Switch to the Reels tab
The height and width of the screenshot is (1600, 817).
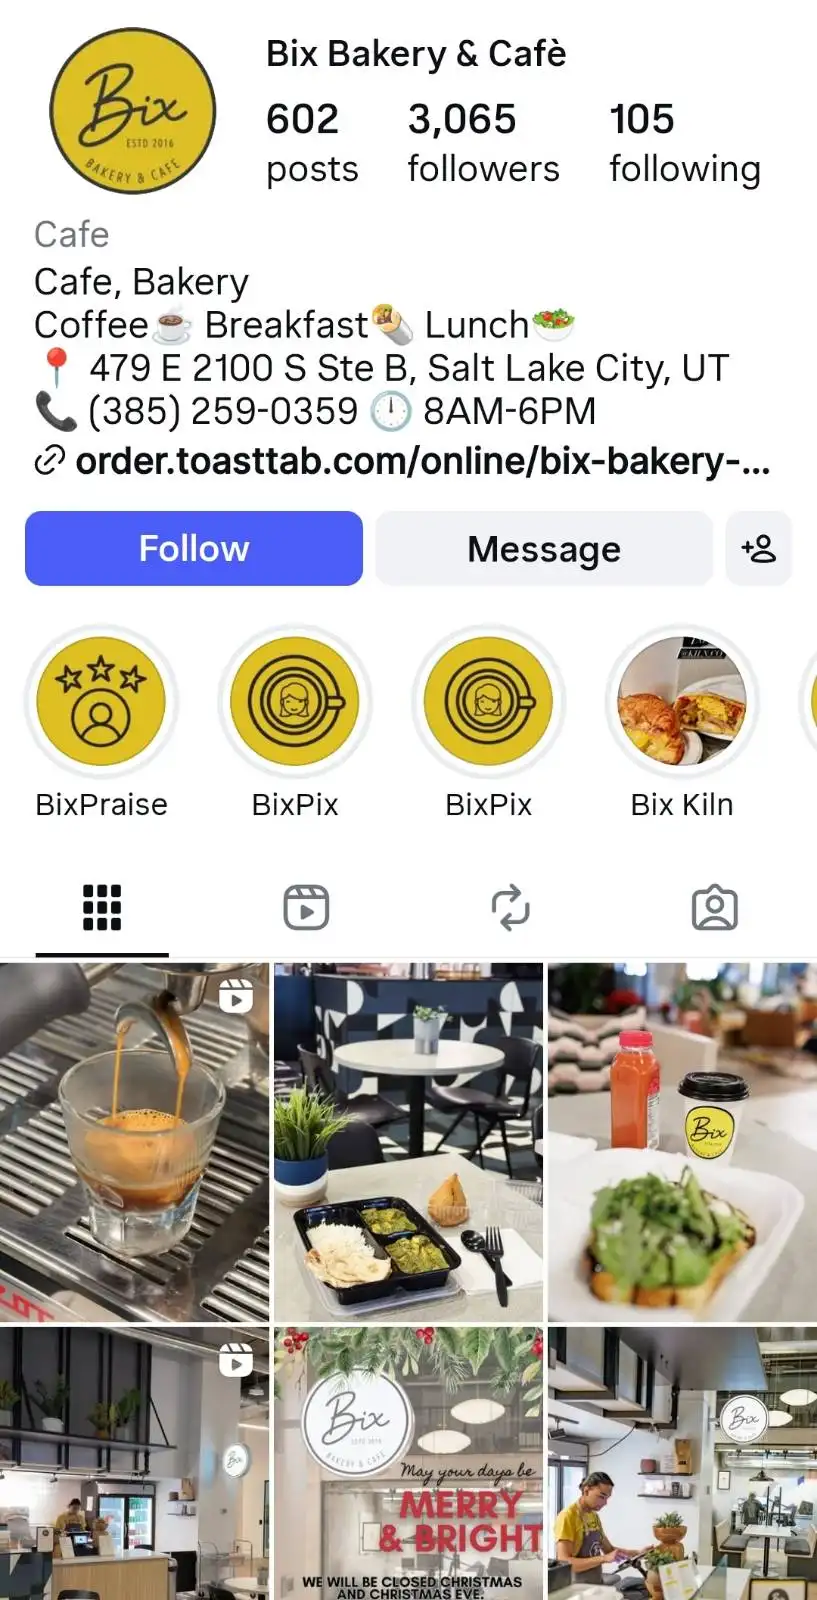click(306, 908)
